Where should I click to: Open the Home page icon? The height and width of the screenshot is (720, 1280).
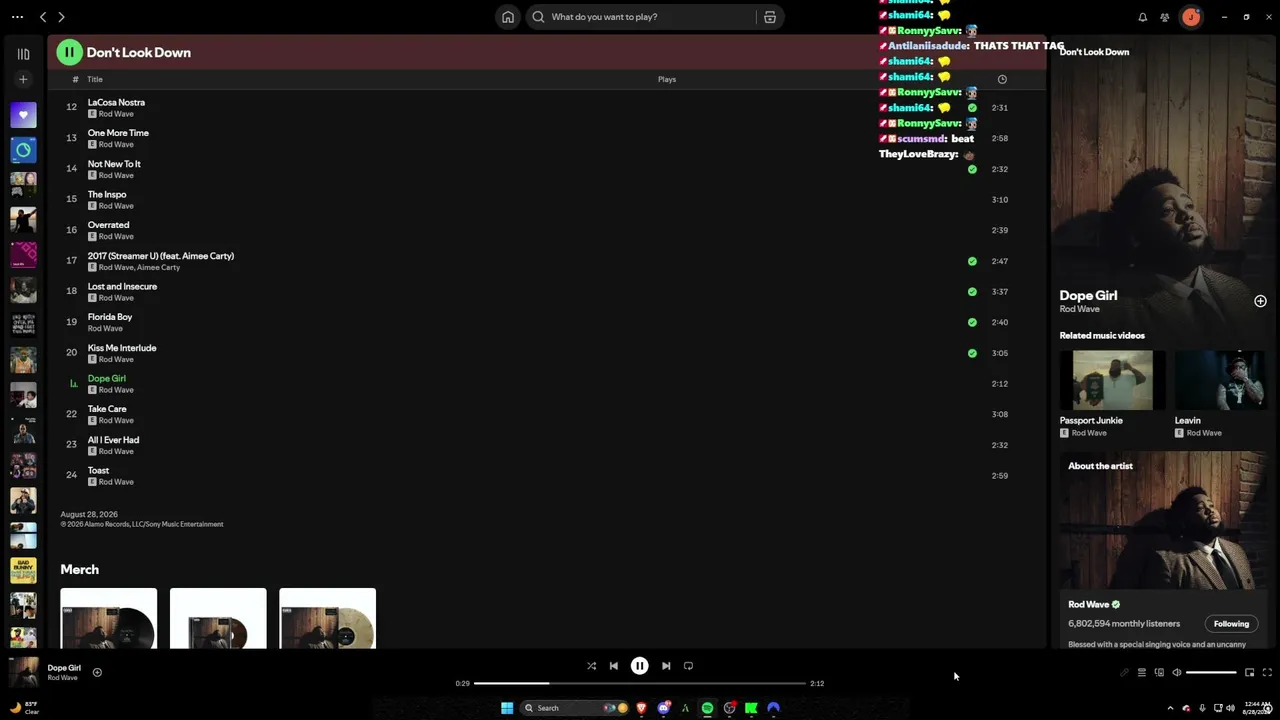[508, 17]
